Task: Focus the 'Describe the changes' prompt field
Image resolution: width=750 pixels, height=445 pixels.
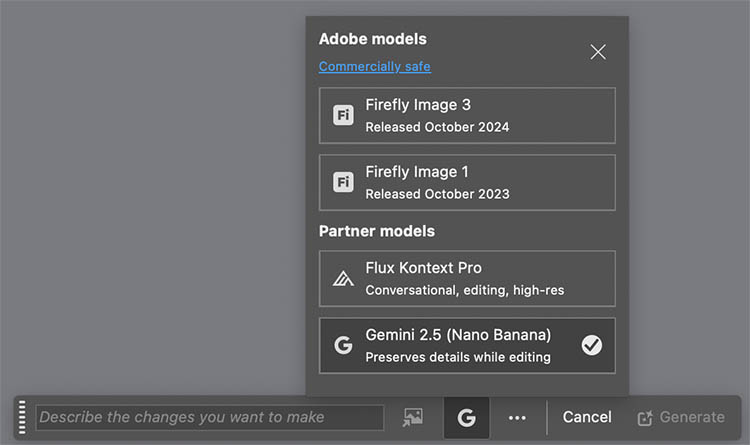Action: click(210, 417)
